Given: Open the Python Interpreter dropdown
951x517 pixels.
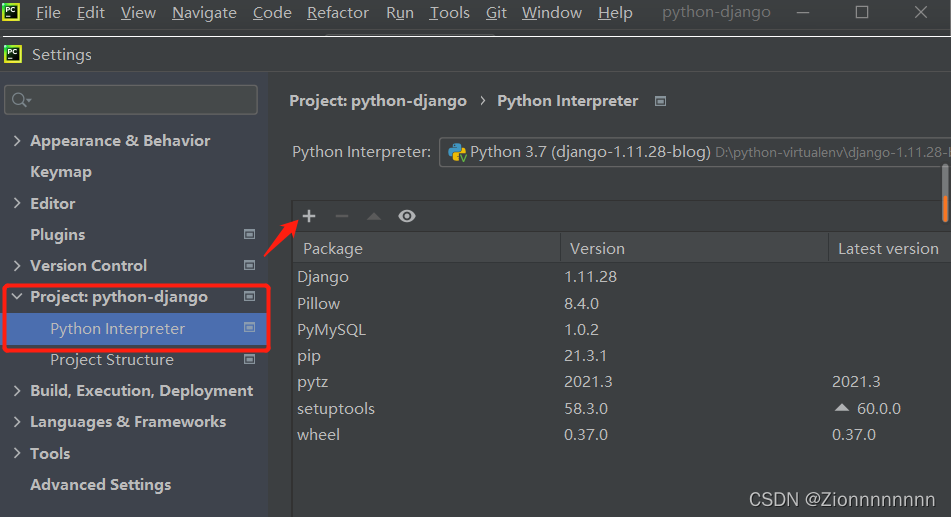Looking at the screenshot, I should coord(694,152).
